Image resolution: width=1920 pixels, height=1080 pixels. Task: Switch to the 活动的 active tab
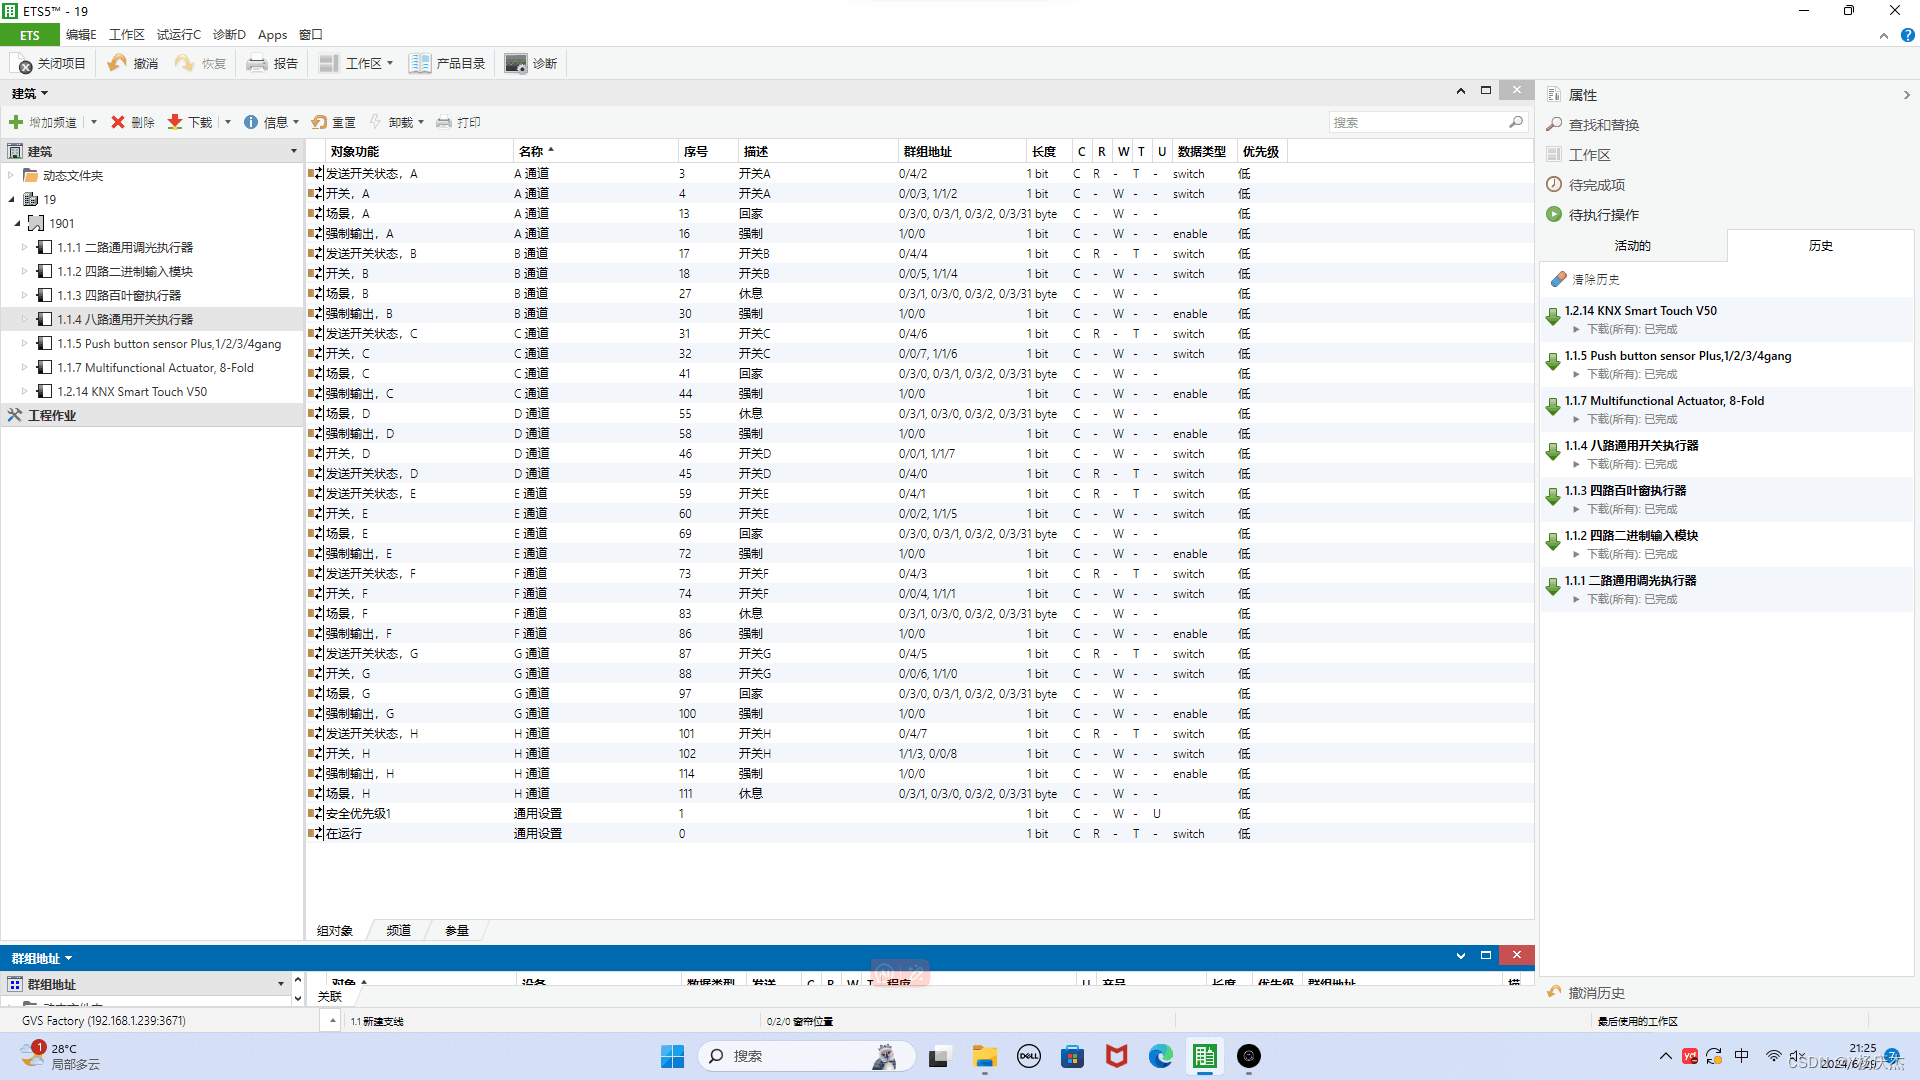tap(1632, 246)
